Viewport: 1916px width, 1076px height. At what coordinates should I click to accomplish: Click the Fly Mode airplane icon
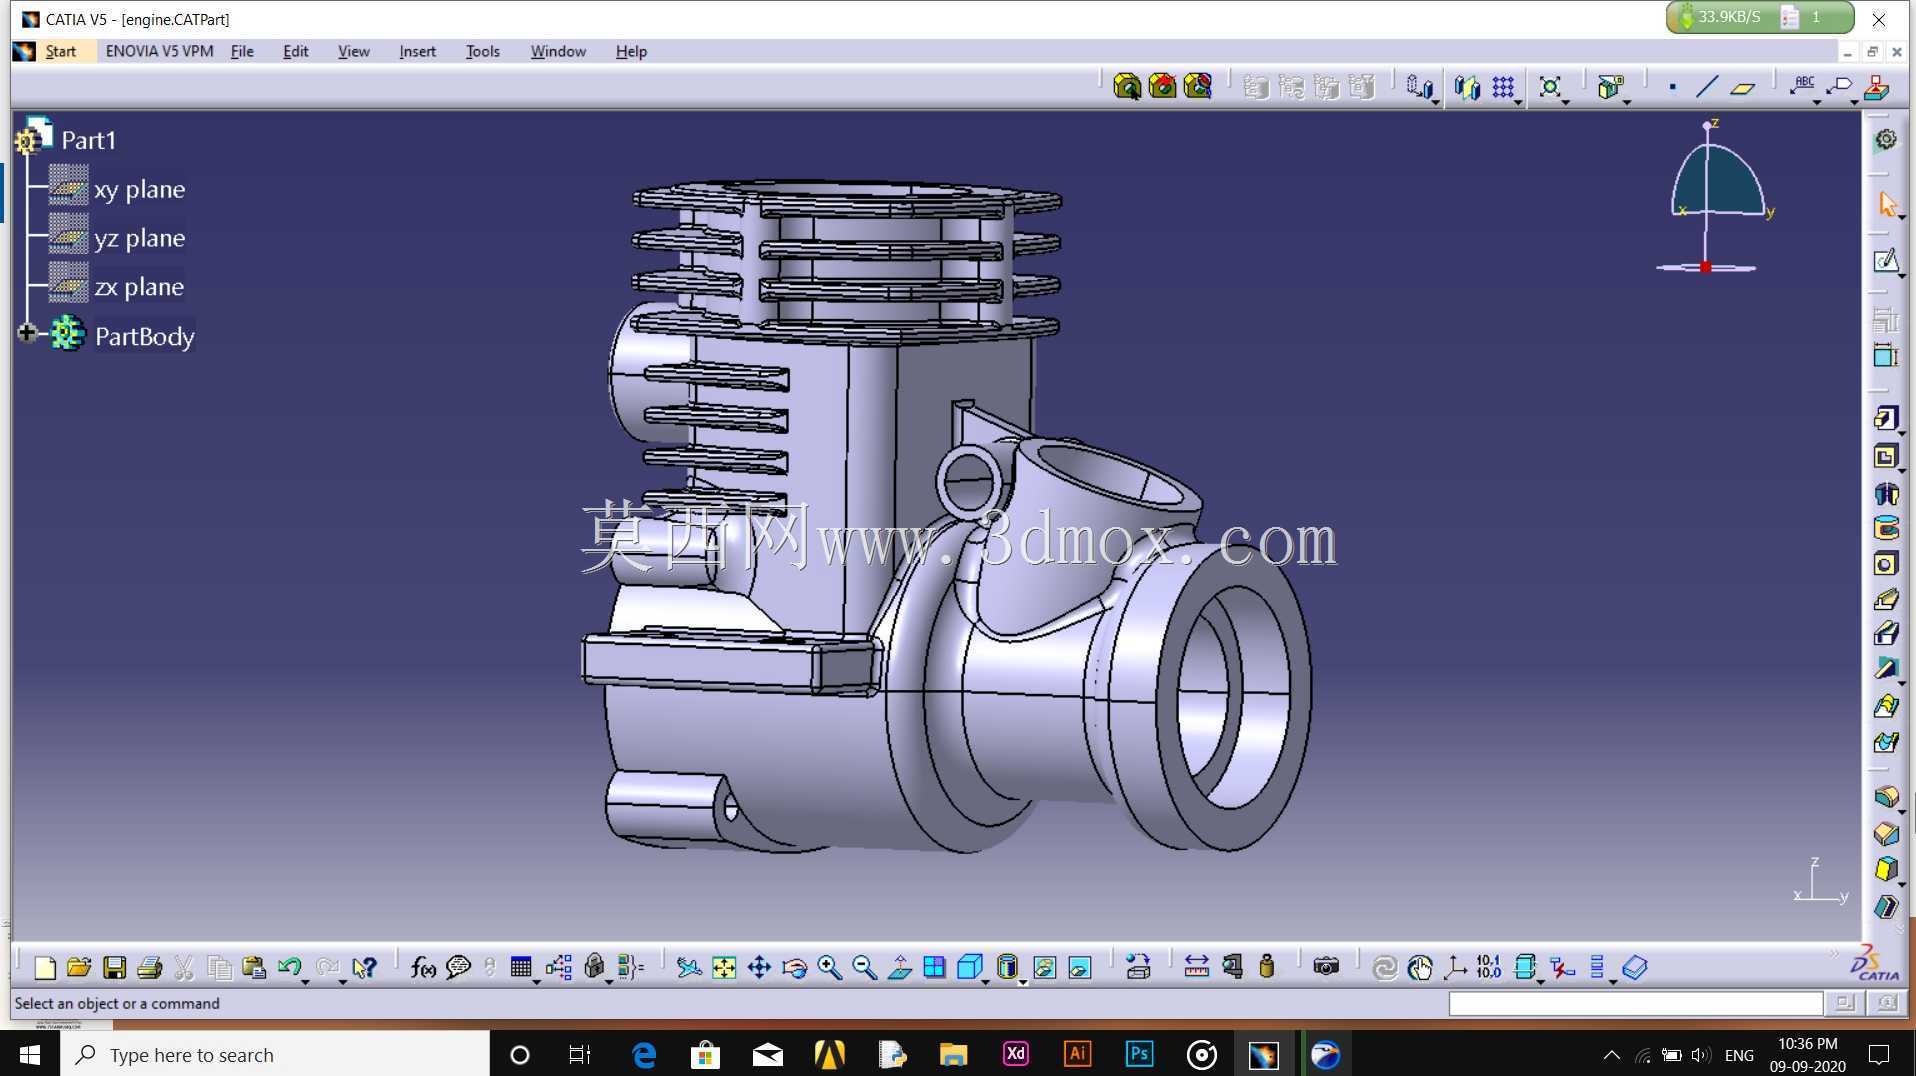pos(688,967)
